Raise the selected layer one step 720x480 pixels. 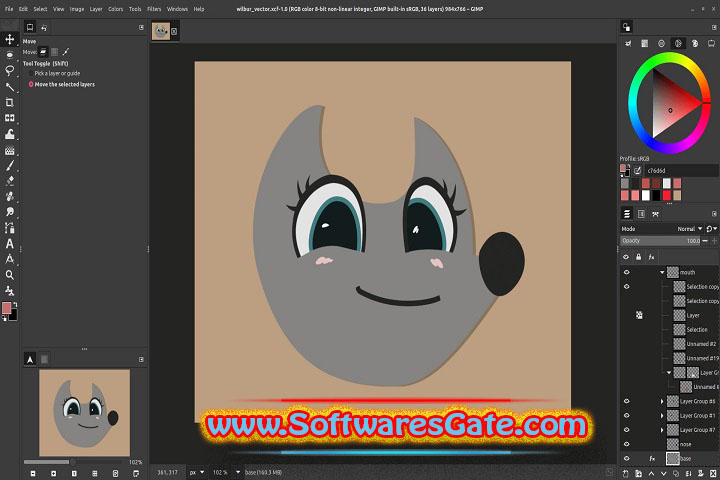point(651,474)
